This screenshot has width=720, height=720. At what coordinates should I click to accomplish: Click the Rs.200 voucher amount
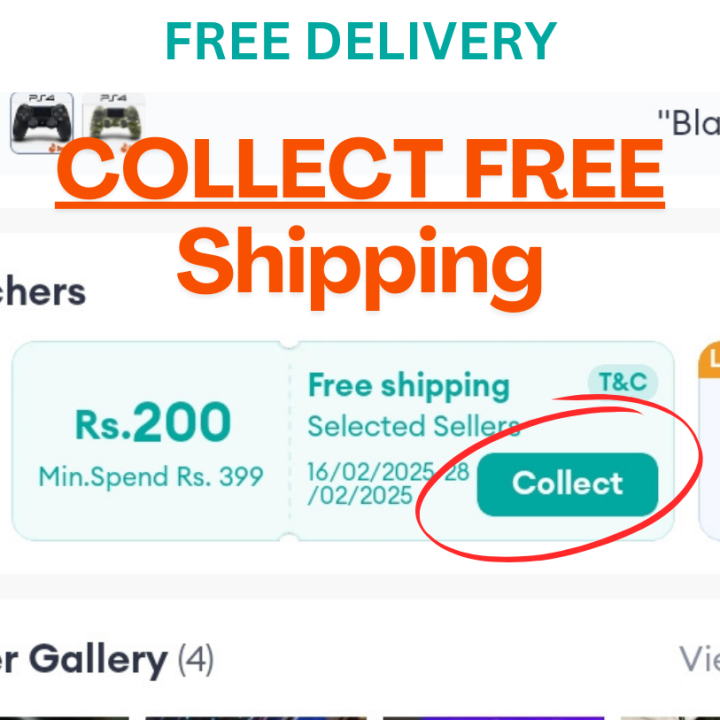(x=152, y=424)
